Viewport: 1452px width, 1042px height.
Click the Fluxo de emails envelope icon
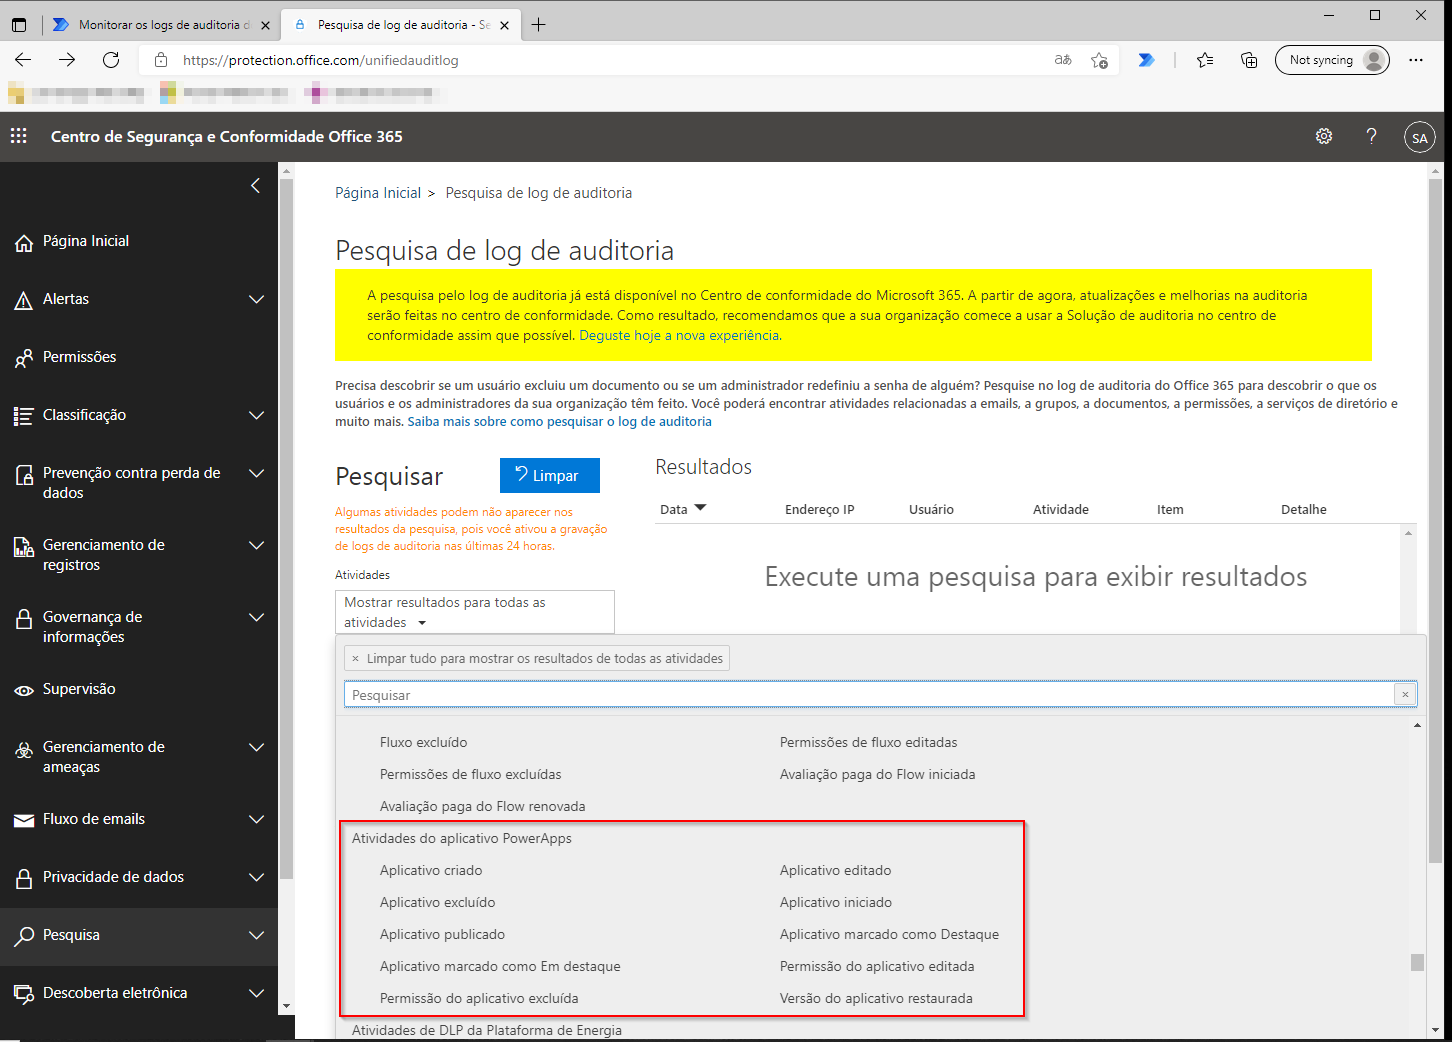(24, 820)
